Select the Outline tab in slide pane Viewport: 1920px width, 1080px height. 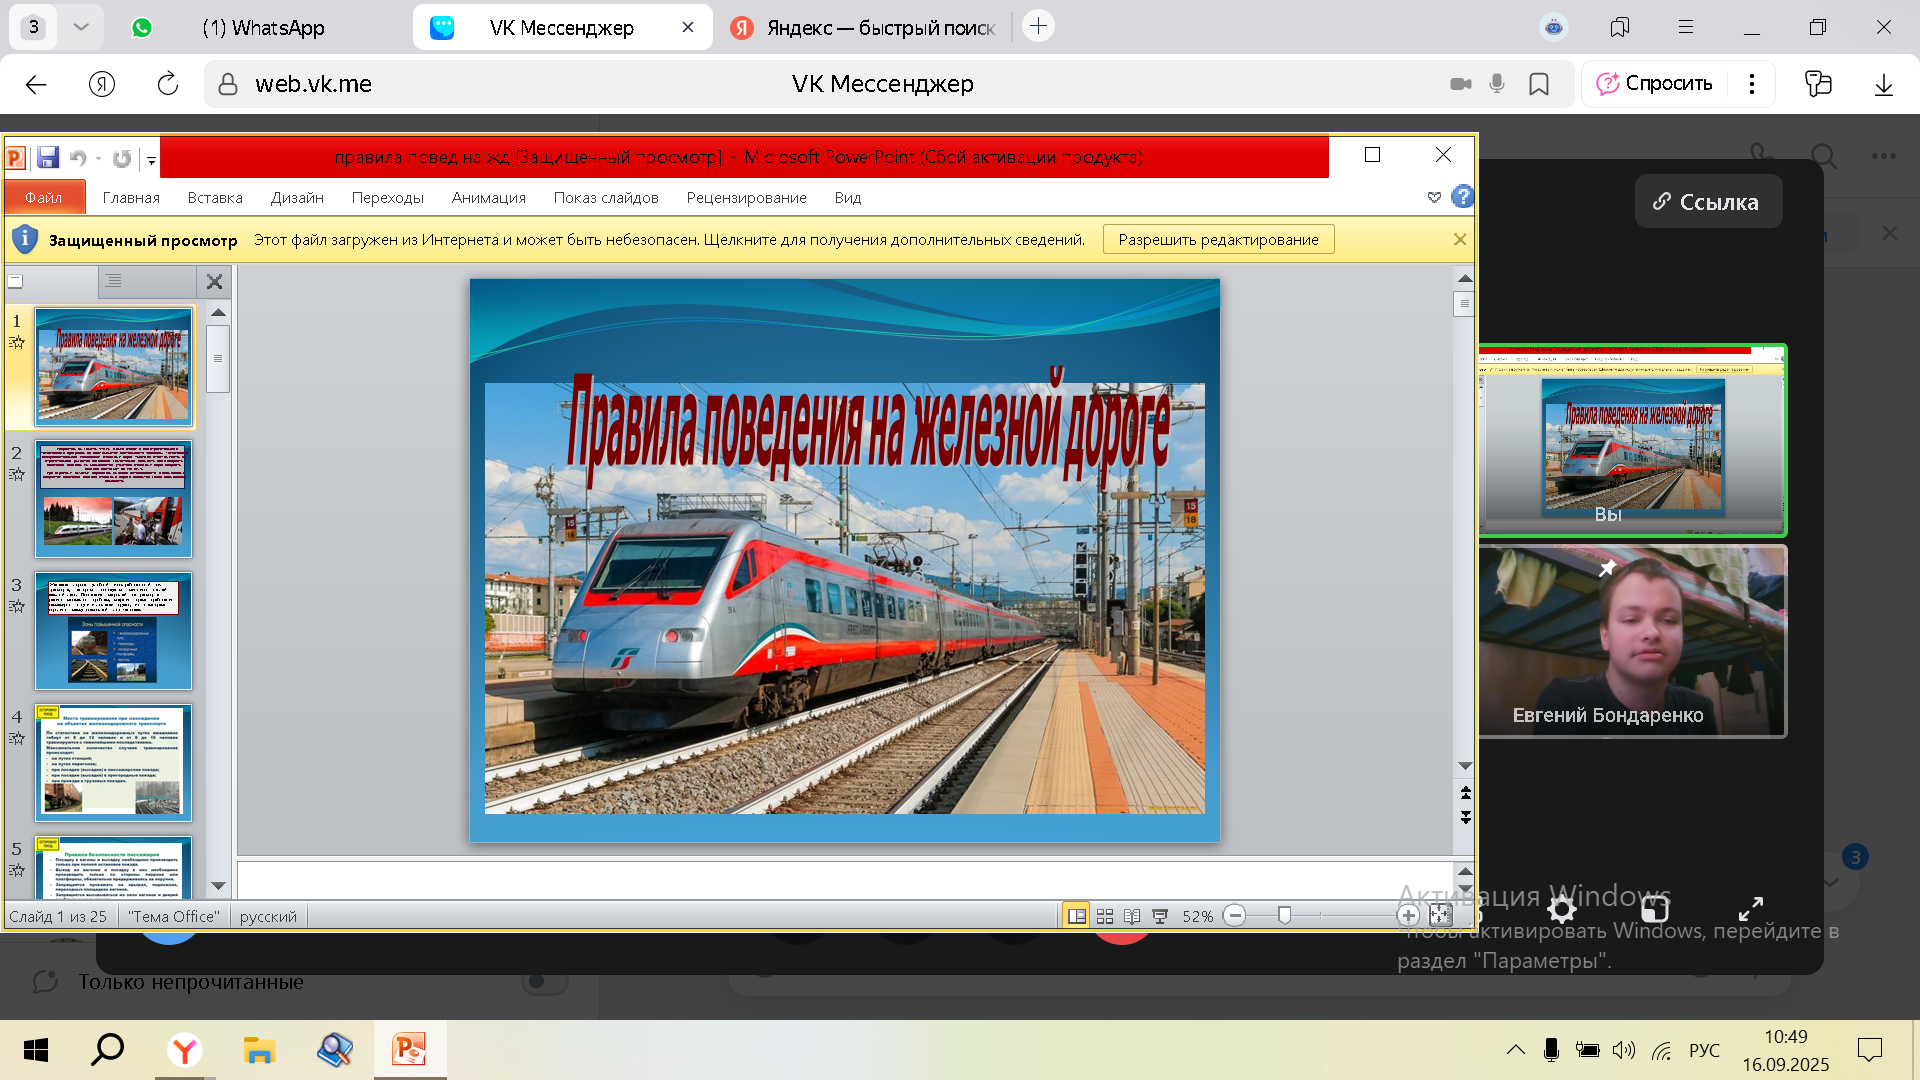[x=113, y=281]
